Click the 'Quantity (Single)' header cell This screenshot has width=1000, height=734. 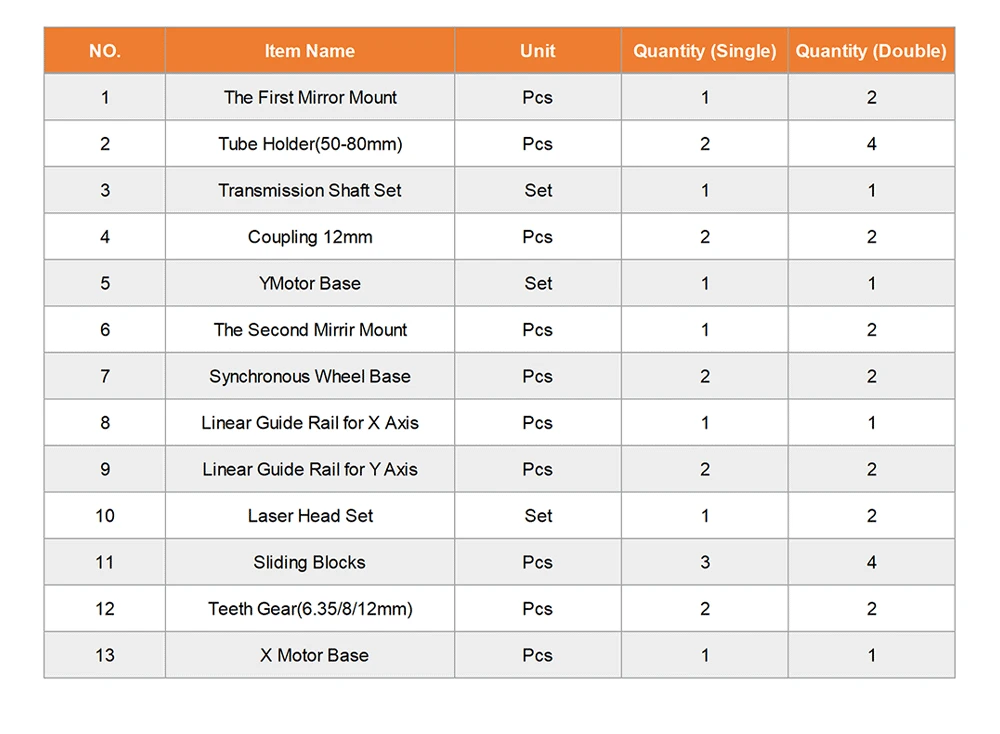(705, 51)
